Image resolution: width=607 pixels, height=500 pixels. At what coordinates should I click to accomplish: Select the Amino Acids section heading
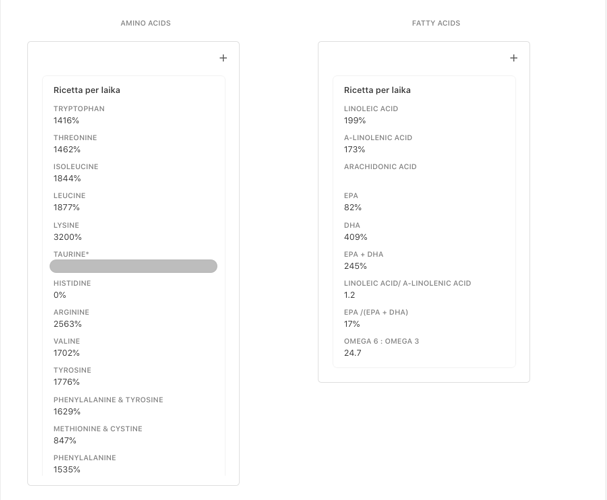pyautogui.click(x=146, y=23)
